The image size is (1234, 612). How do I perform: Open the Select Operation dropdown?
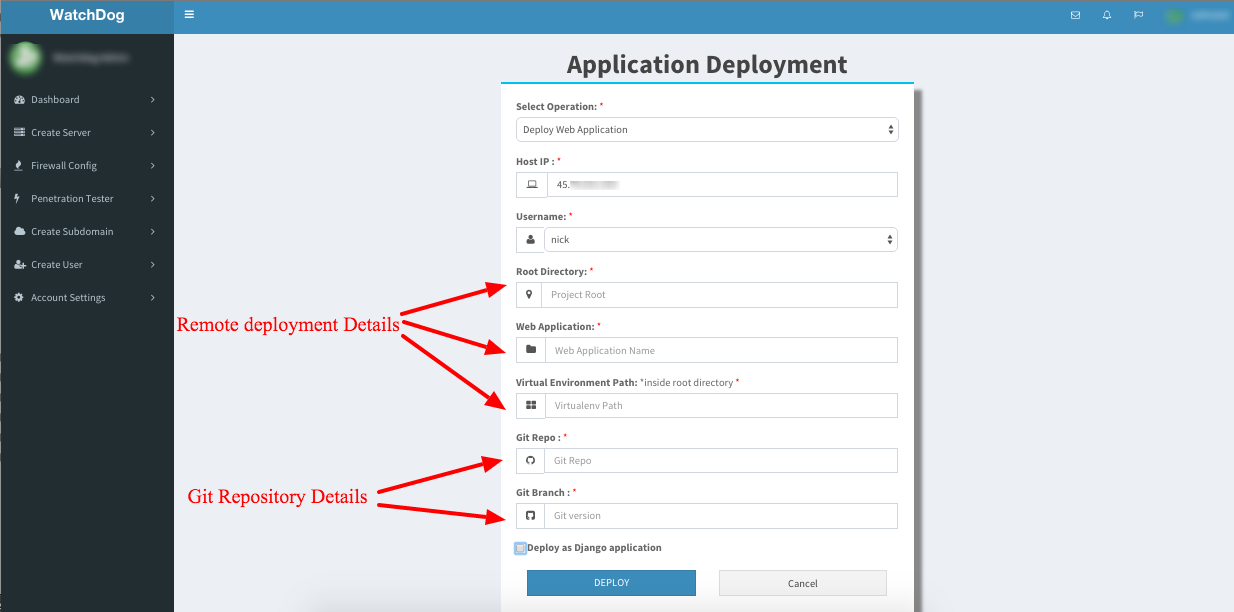point(707,130)
